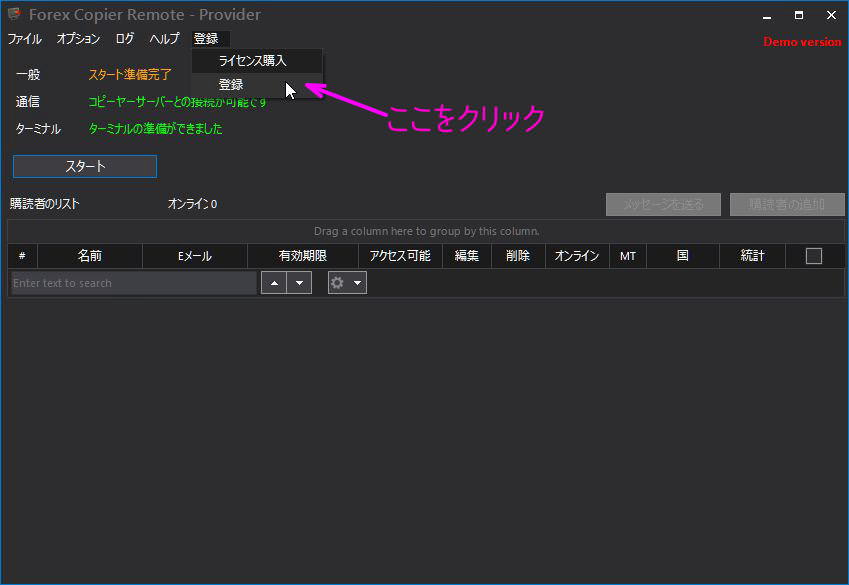
Task: Open the ヘルプ menu
Action: pos(164,39)
